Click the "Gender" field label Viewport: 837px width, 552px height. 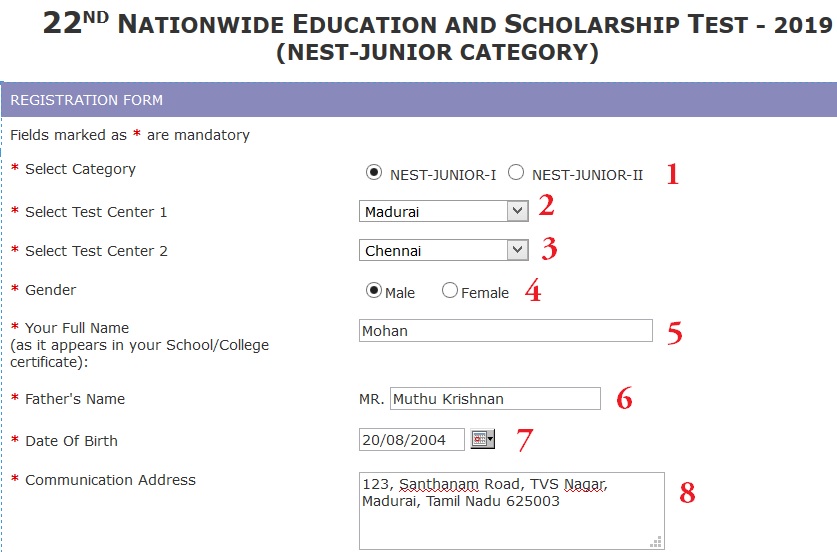click(x=50, y=290)
